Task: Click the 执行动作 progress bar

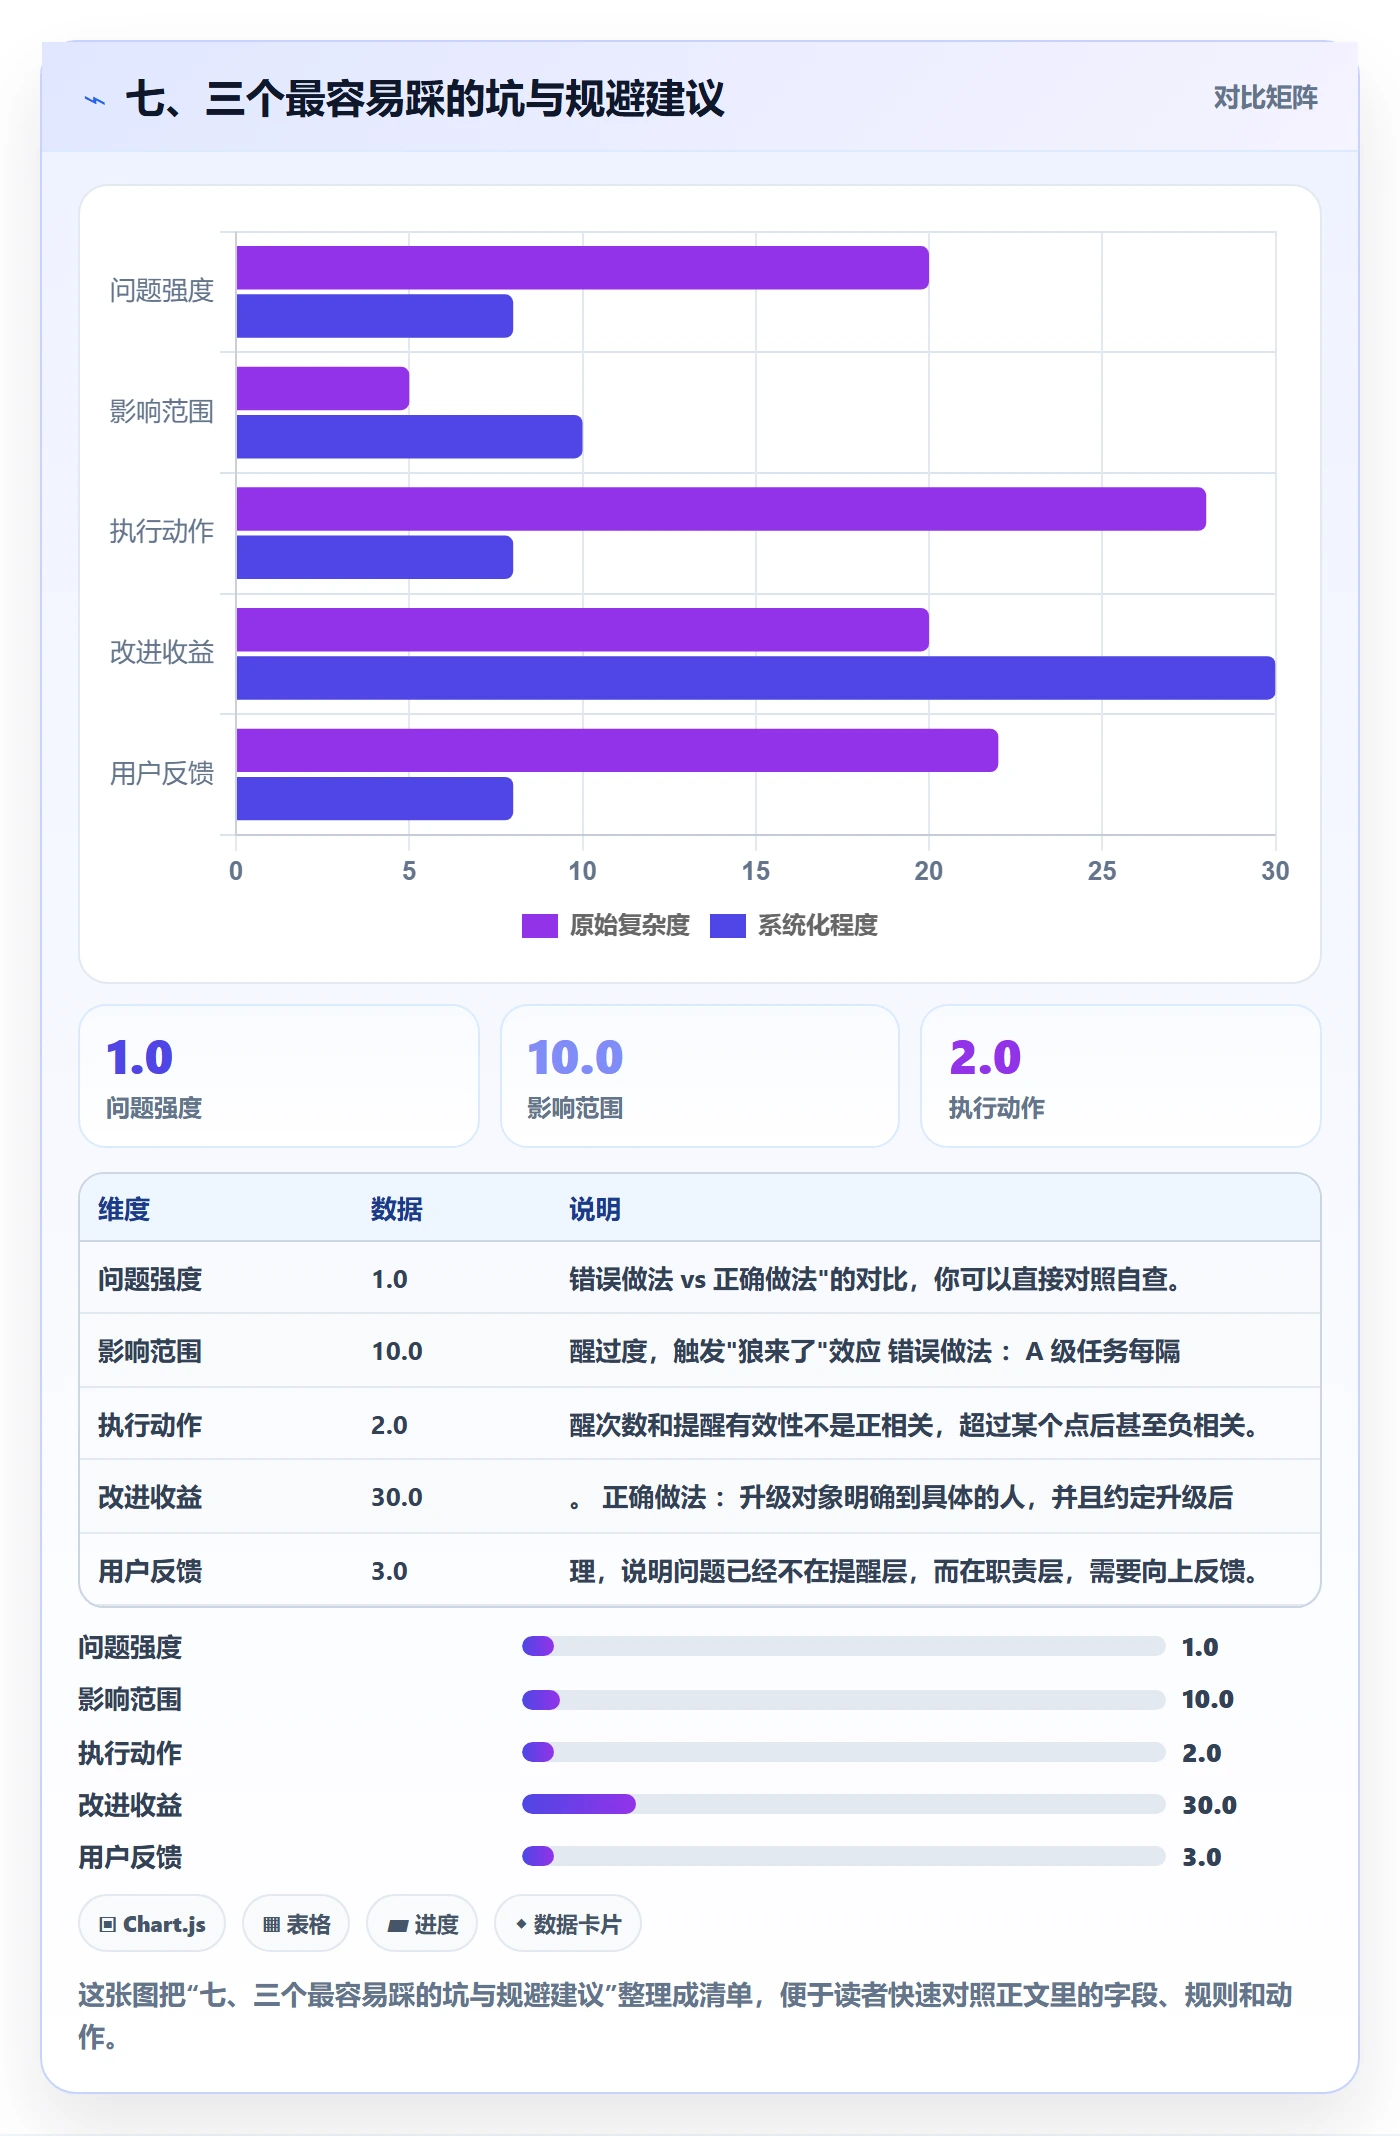Action: pyautogui.click(x=843, y=1752)
